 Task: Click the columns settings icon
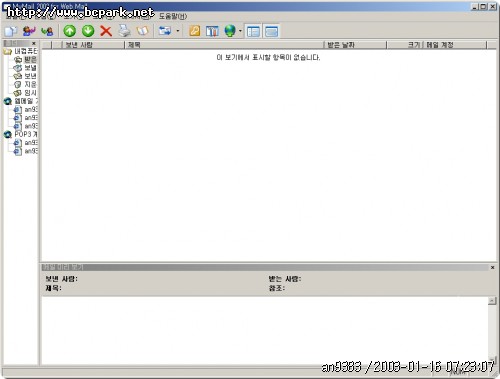tap(212, 31)
